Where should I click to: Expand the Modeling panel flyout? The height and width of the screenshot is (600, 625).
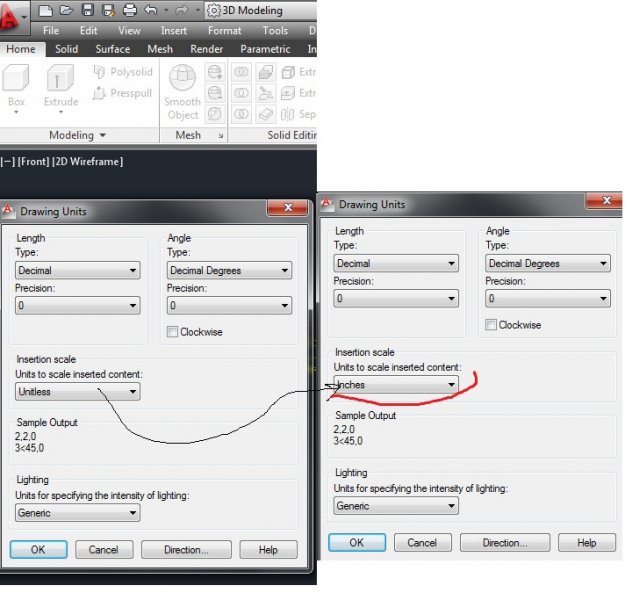(x=78, y=135)
